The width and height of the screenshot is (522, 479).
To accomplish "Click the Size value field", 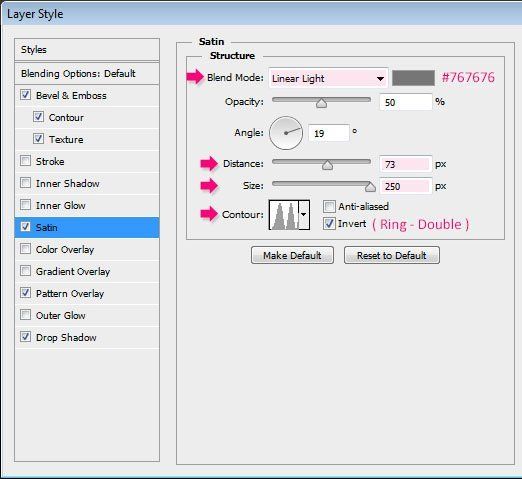I will click(x=406, y=186).
